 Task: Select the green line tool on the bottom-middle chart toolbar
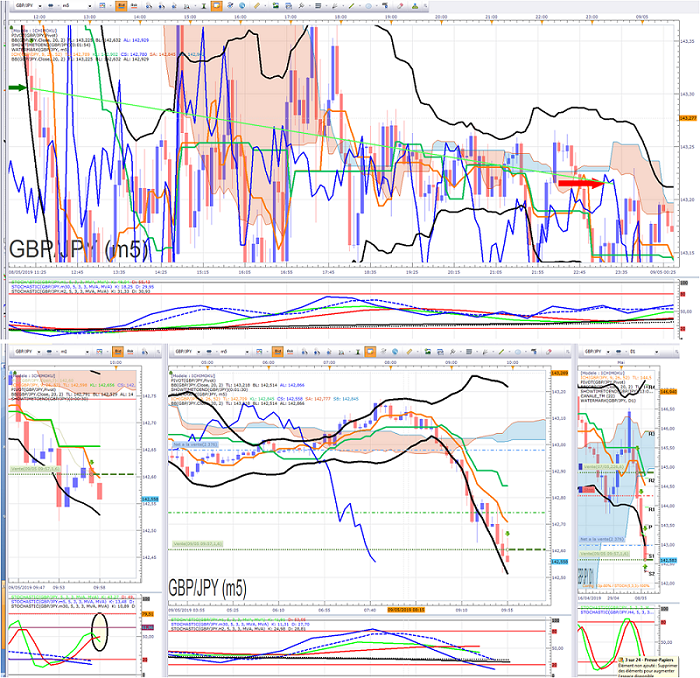pos(501,352)
